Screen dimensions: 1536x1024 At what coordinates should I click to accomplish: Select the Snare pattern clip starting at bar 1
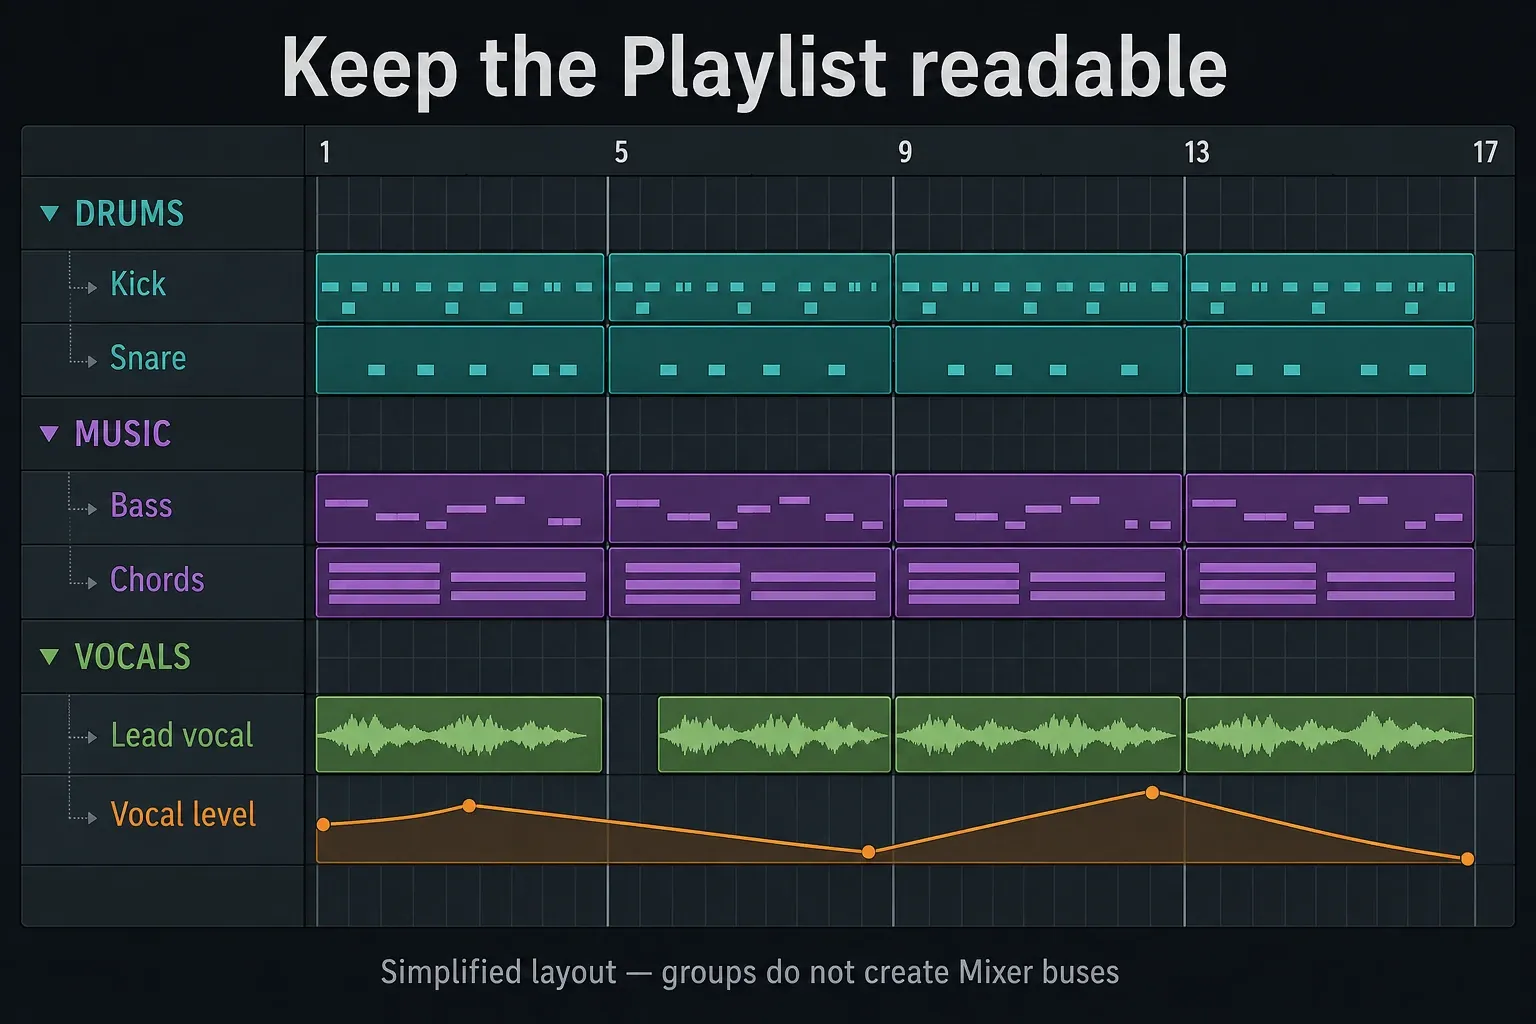(x=460, y=360)
